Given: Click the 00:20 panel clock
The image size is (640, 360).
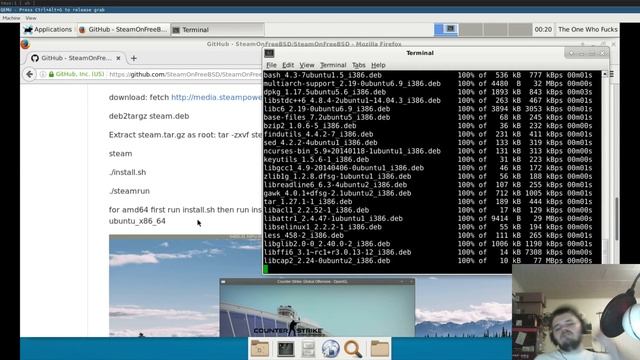Looking at the screenshot, I should click(x=543, y=29).
